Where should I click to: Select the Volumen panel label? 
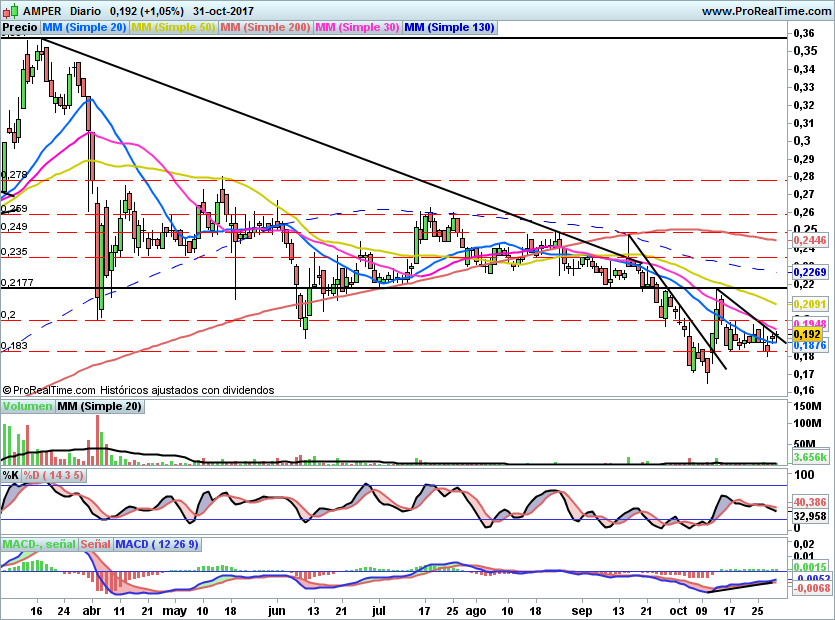27,407
